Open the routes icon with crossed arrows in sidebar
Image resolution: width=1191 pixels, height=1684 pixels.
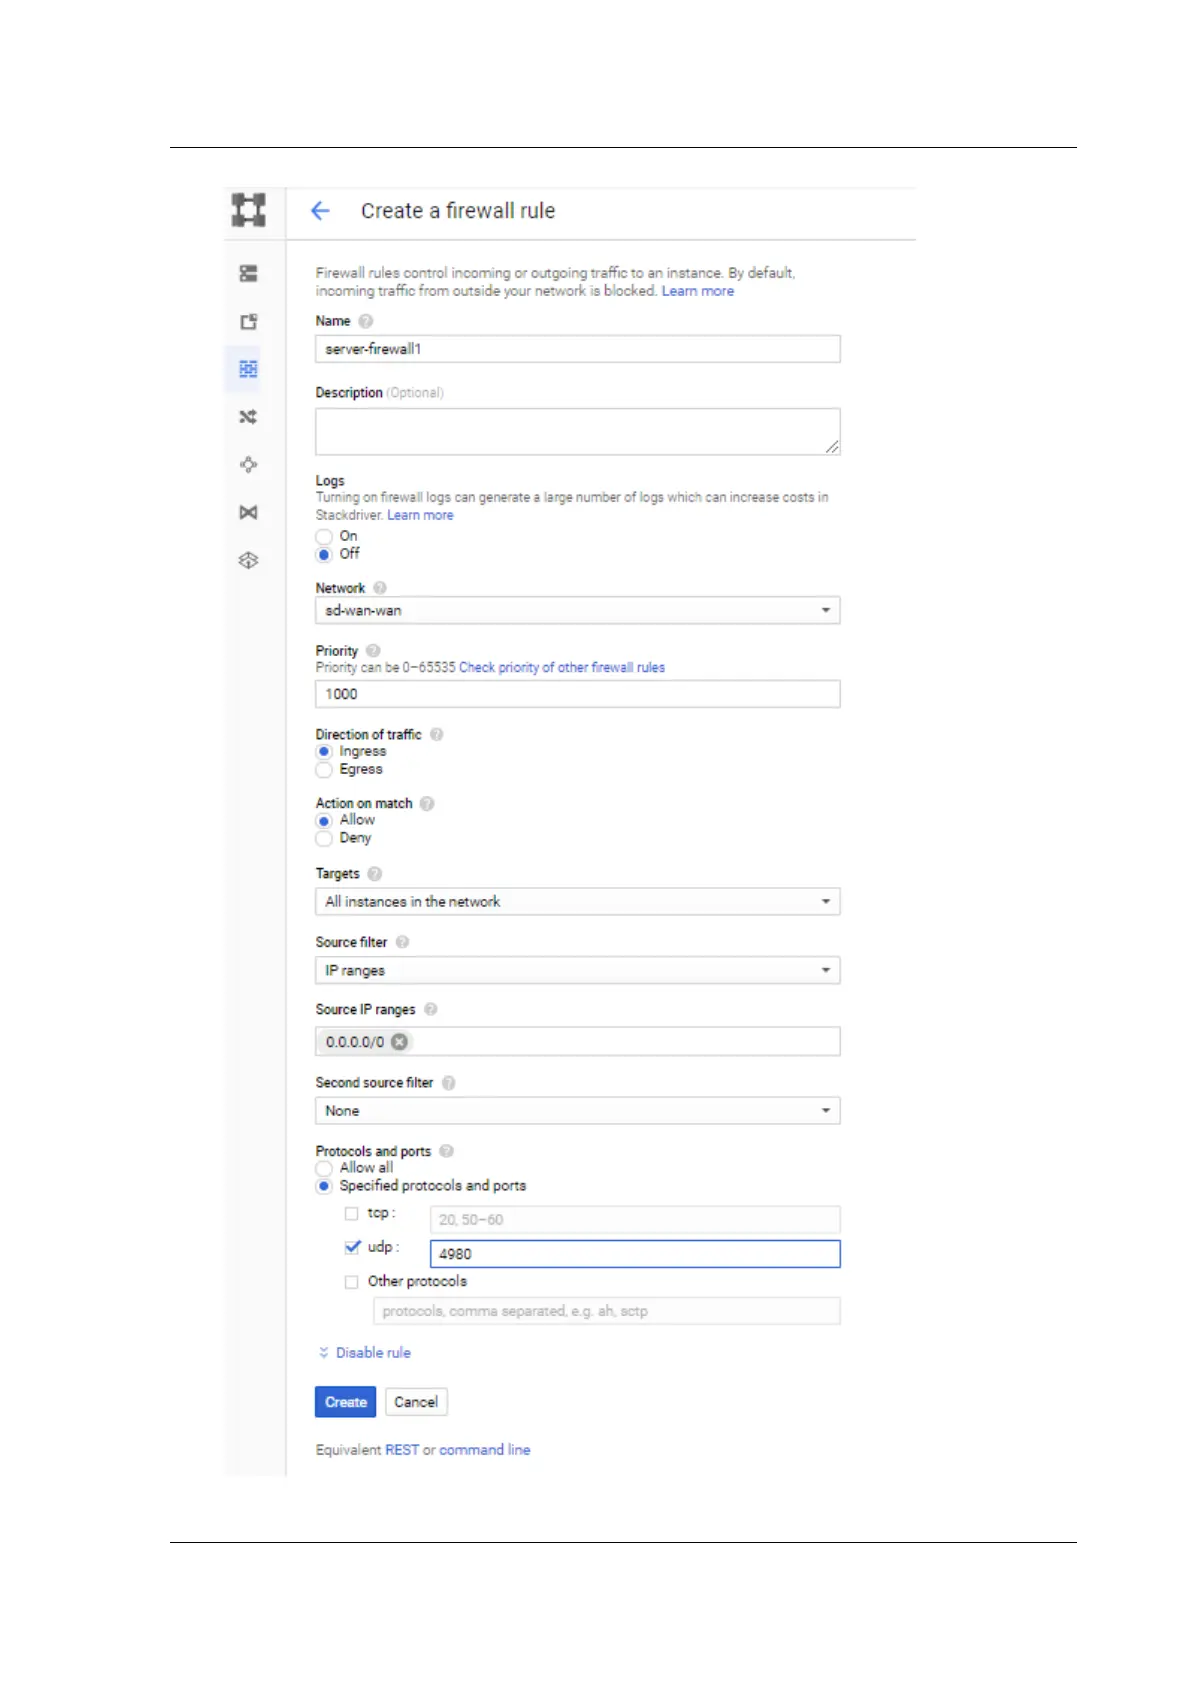pyautogui.click(x=248, y=417)
